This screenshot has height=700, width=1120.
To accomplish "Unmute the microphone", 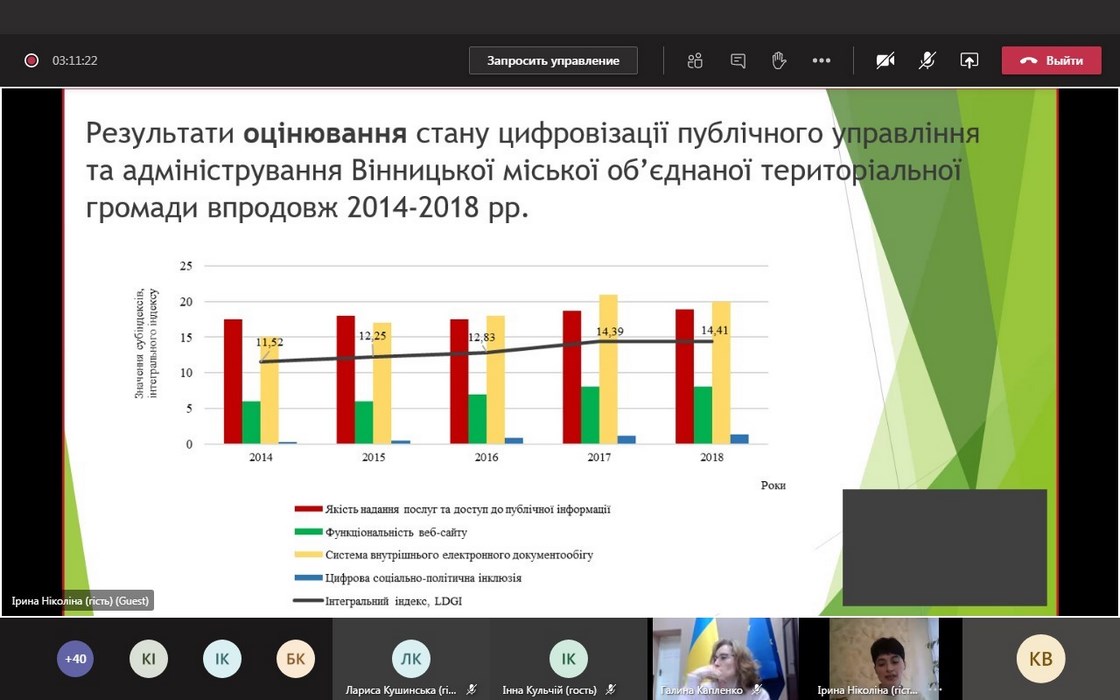I will click(x=927, y=61).
